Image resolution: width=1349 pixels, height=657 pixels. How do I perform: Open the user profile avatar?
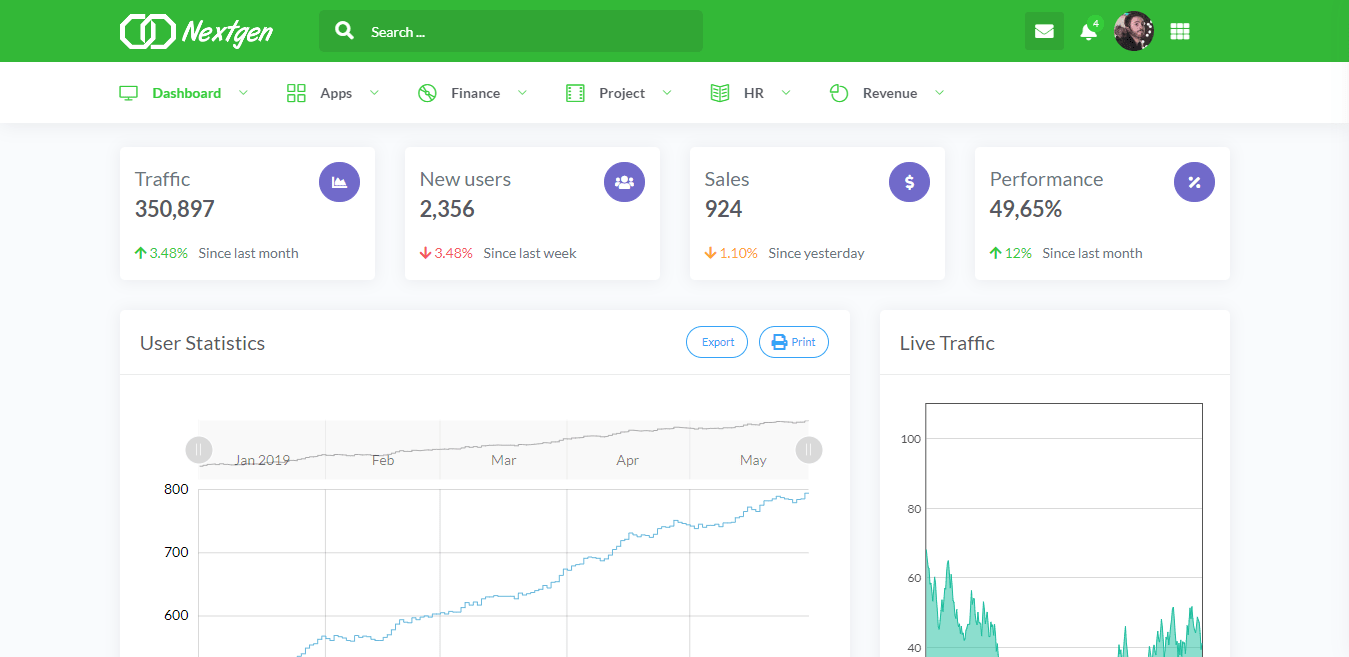(x=1133, y=31)
